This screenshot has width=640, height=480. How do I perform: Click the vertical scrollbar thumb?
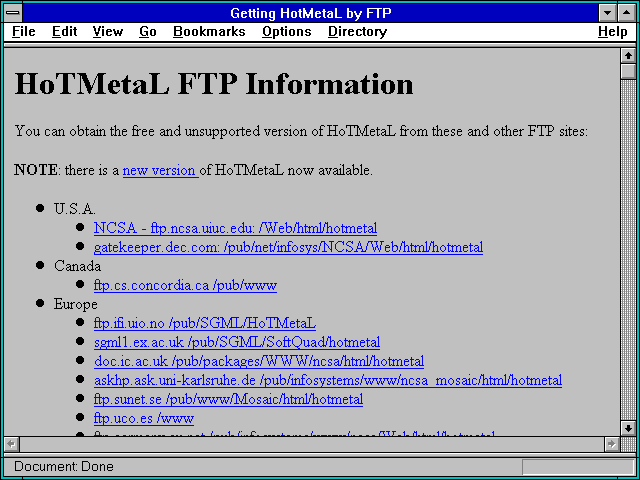pos(628,71)
